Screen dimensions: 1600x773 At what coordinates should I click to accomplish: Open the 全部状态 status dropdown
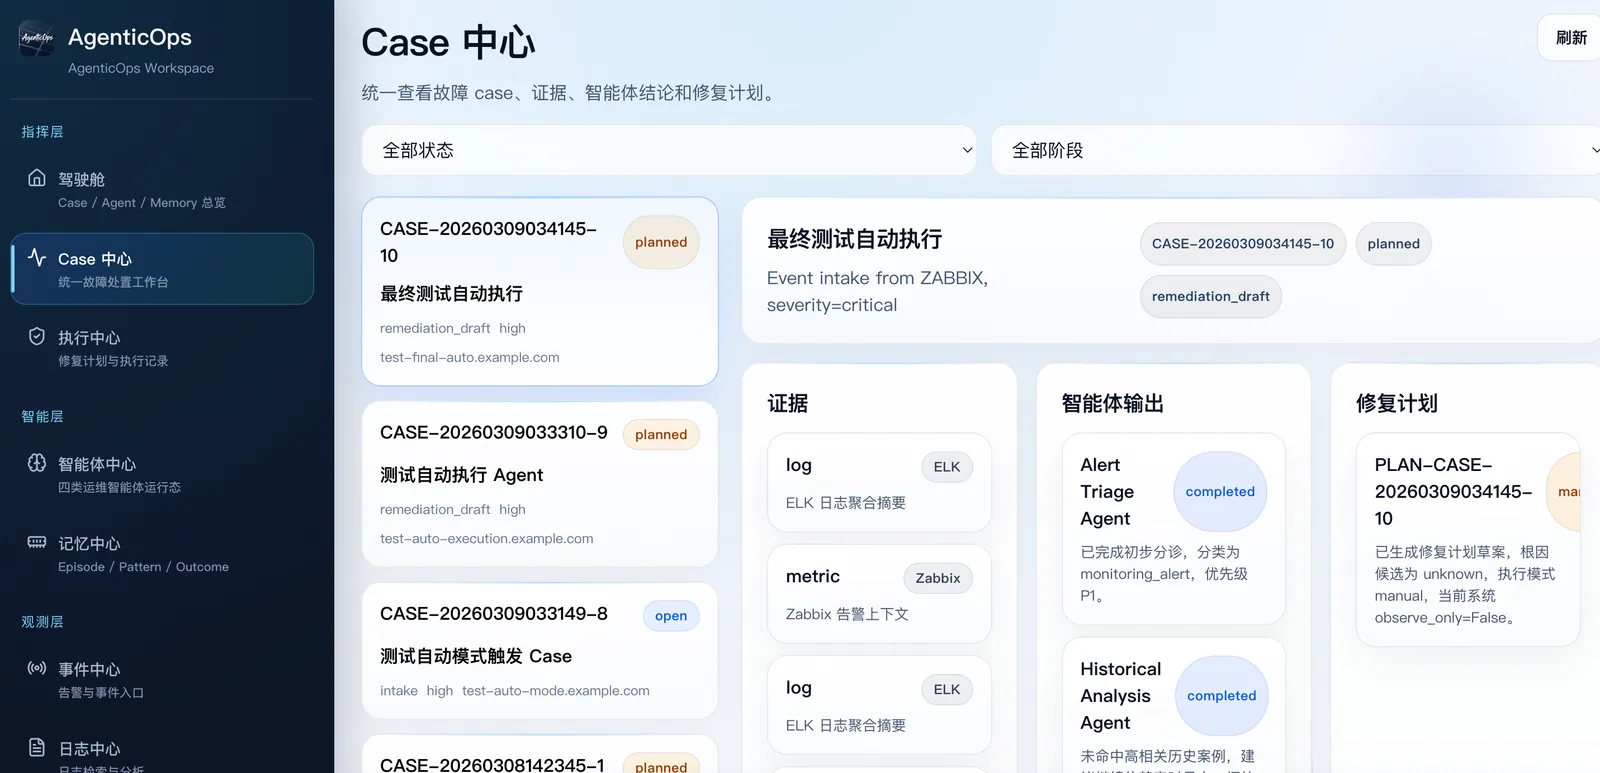tap(669, 150)
